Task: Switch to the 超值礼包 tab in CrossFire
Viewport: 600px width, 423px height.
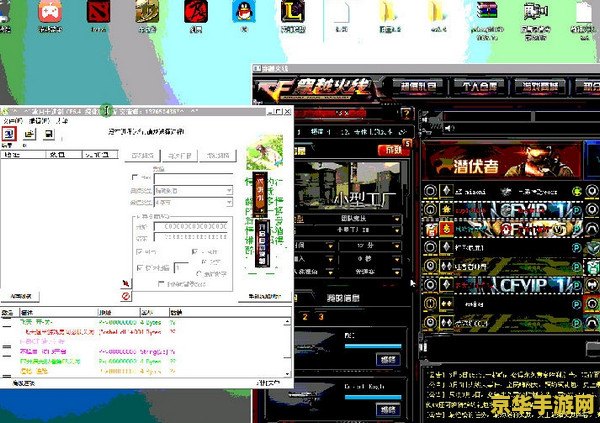Action: 418,86
